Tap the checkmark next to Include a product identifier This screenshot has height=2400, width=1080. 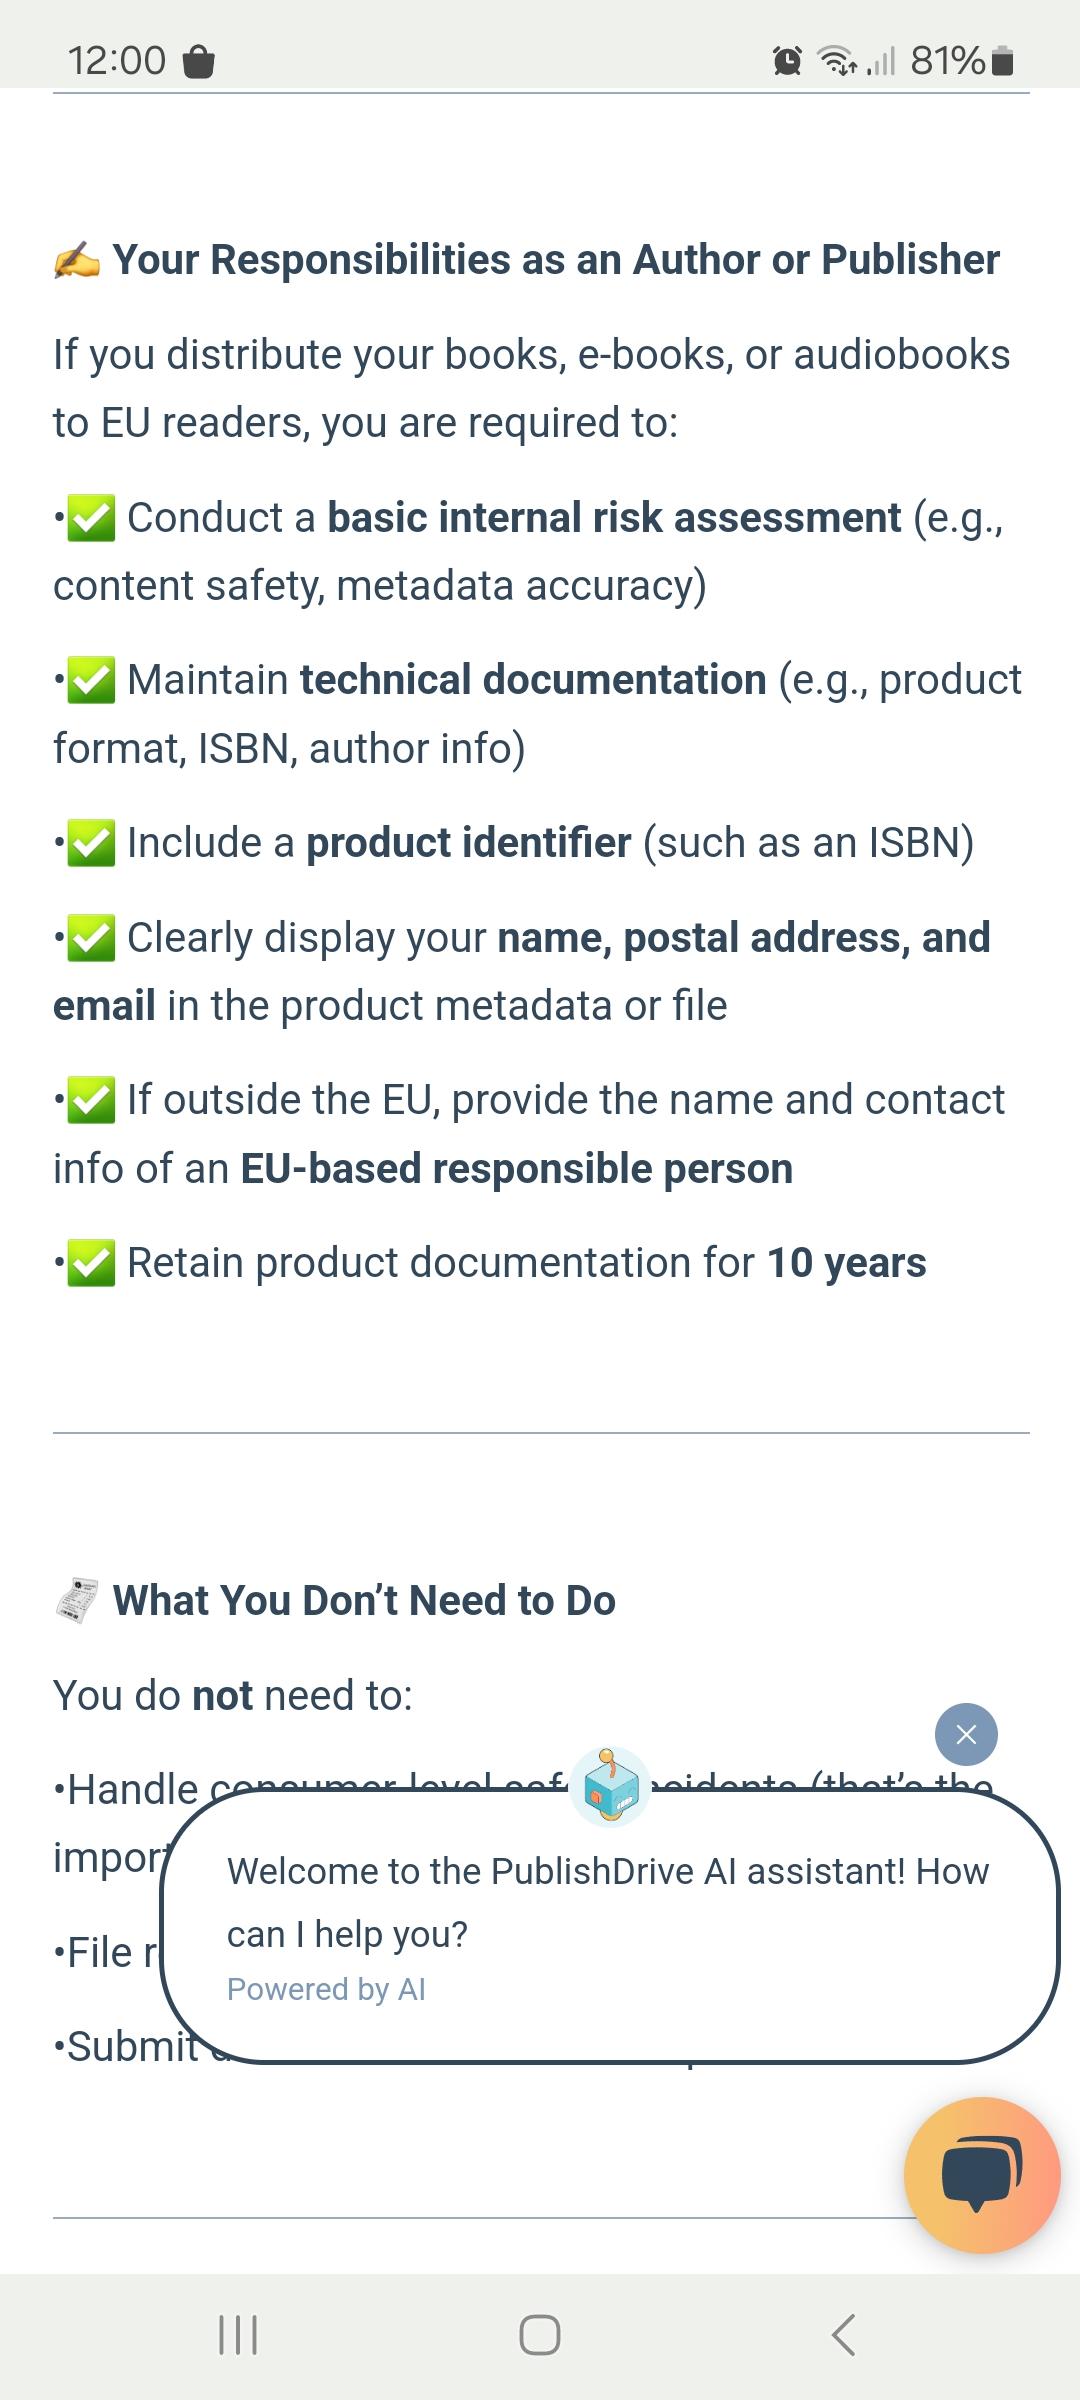point(91,843)
